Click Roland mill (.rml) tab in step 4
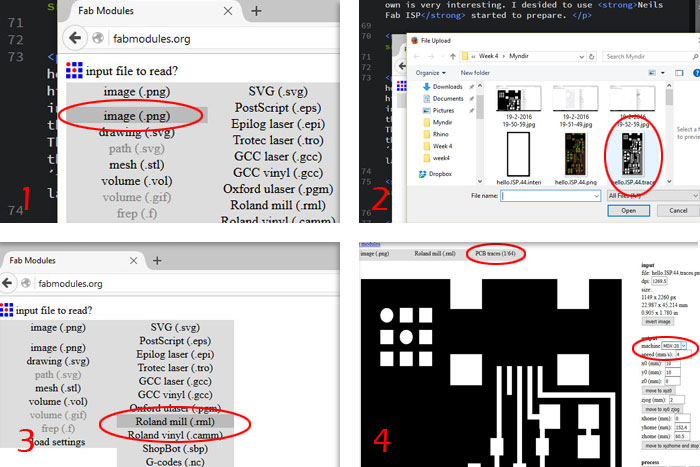The height and width of the screenshot is (467, 700). [435, 254]
